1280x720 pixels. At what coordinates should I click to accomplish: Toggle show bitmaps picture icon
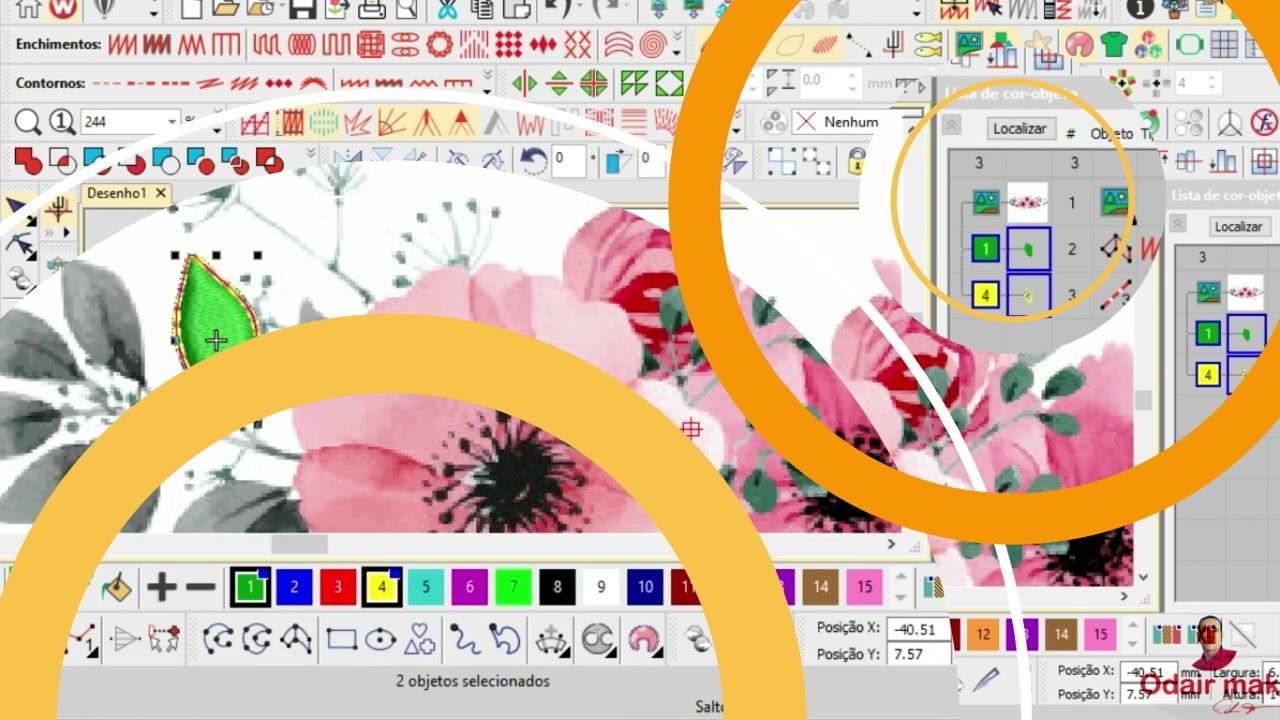pos(969,45)
